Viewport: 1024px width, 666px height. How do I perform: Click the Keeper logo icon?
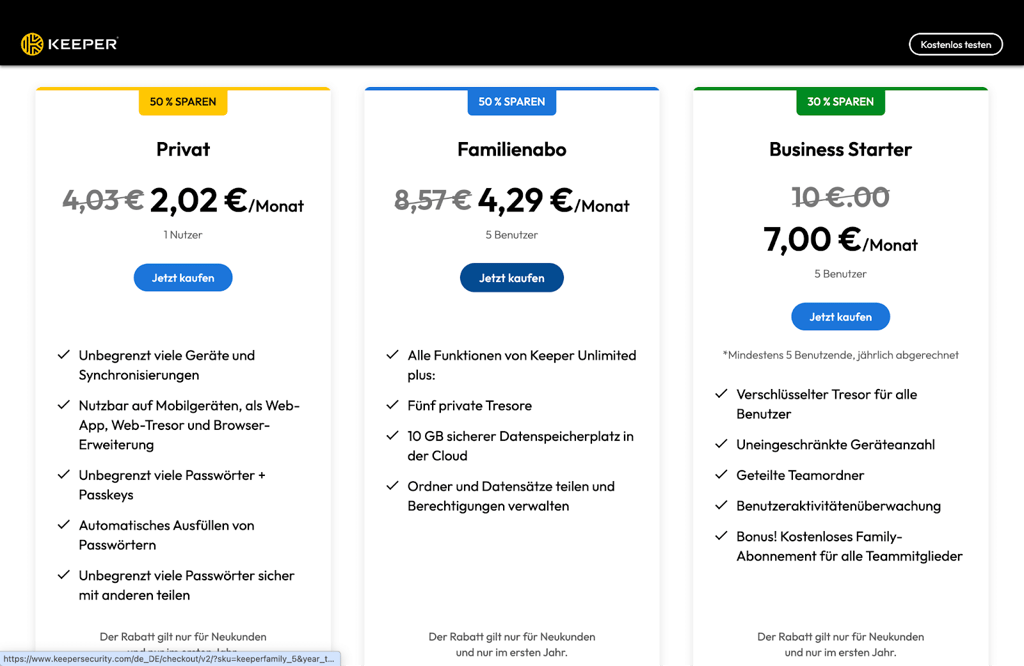(x=32, y=44)
